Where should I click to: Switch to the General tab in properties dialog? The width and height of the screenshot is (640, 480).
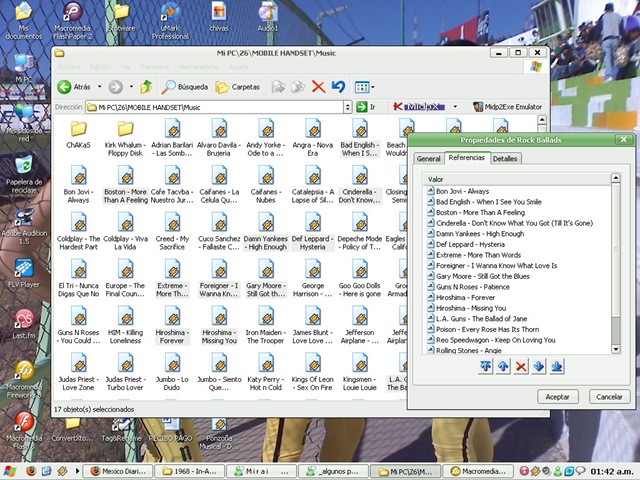pyautogui.click(x=429, y=159)
